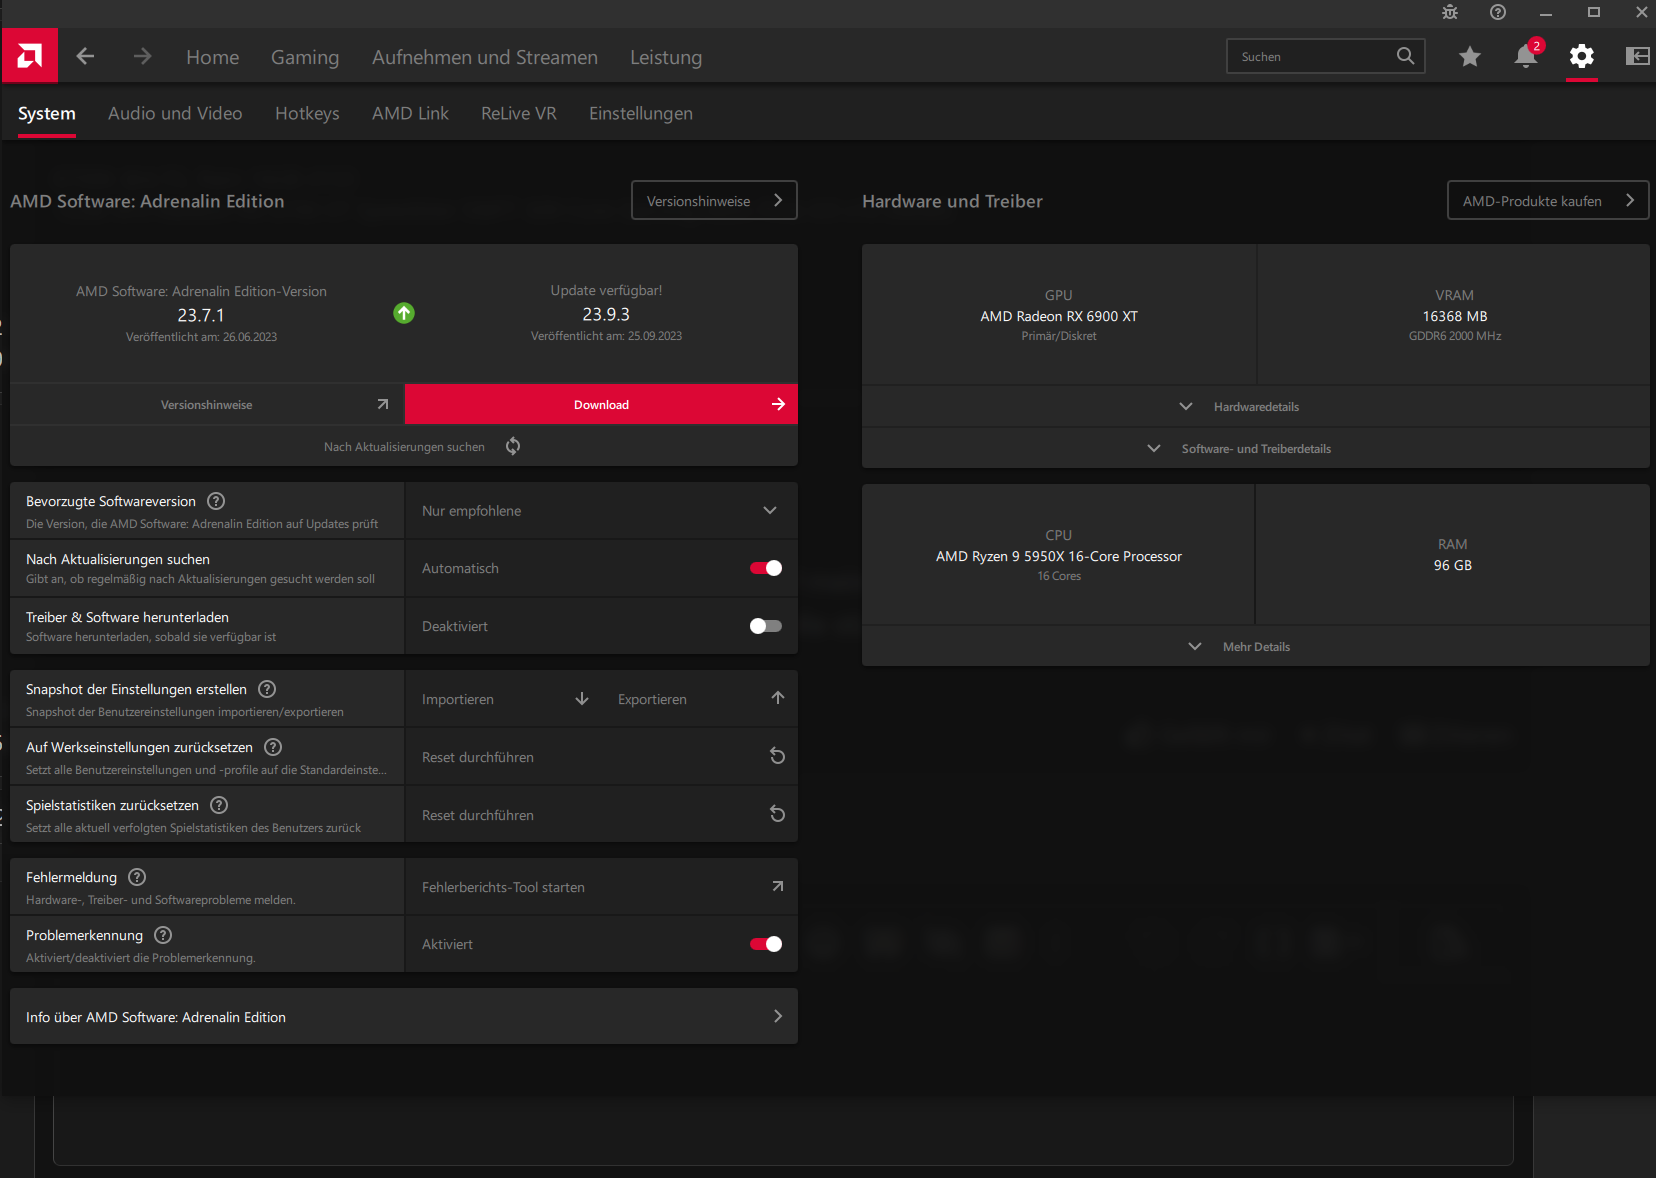Switch to AMD Link tab
1656x1178 pixels.
pos(410,113)
